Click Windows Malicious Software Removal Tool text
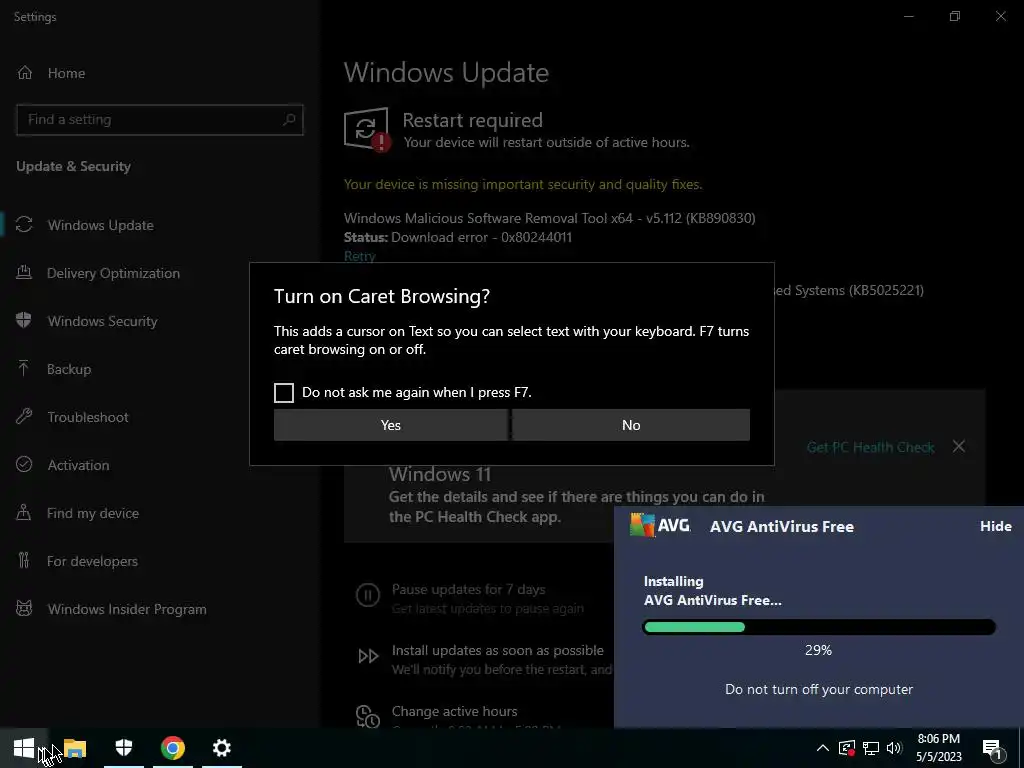The width and height of the screenshot is (1024, 768). tap(549, 218)
